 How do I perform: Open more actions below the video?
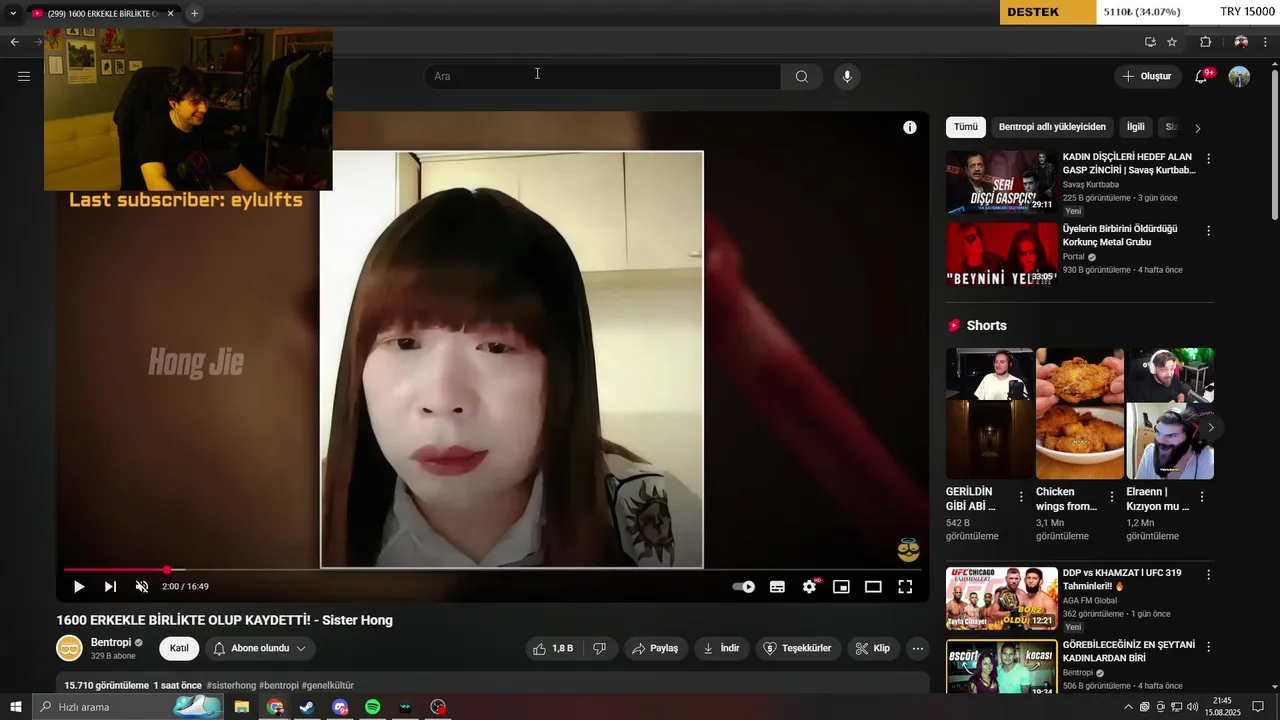click(918, 648)
